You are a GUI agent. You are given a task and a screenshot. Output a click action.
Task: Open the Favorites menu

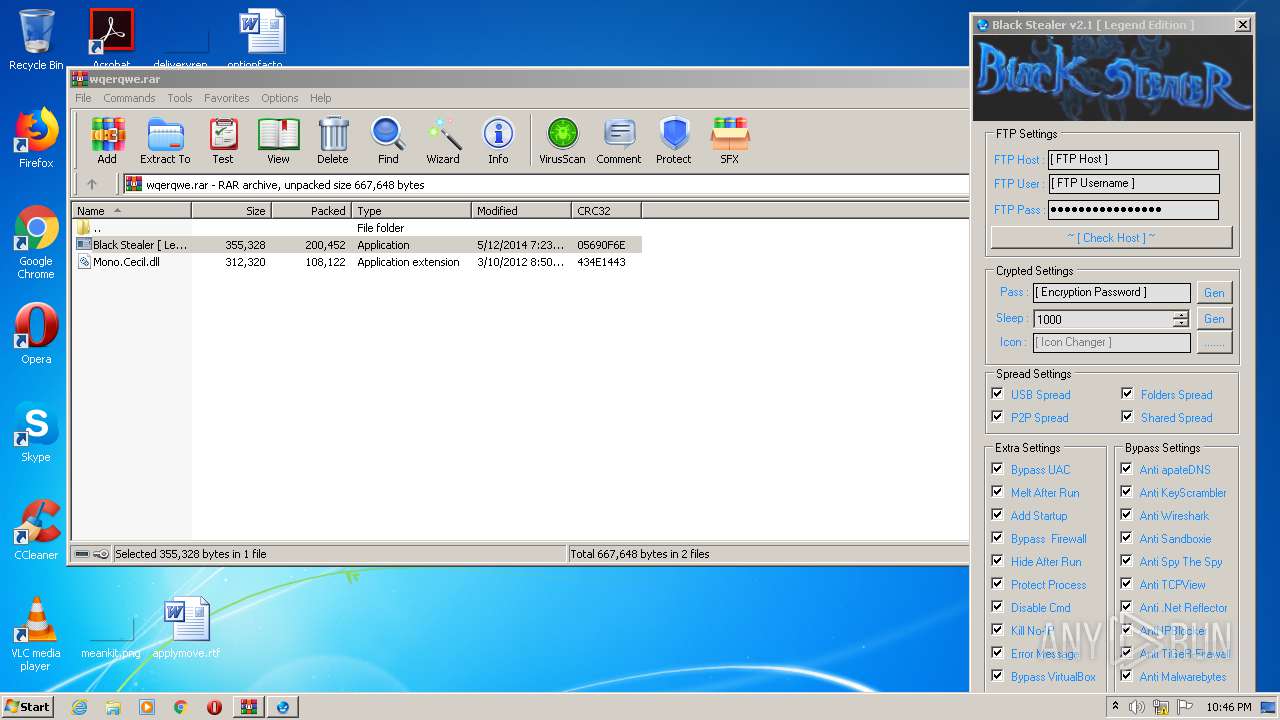pos(227,98)
